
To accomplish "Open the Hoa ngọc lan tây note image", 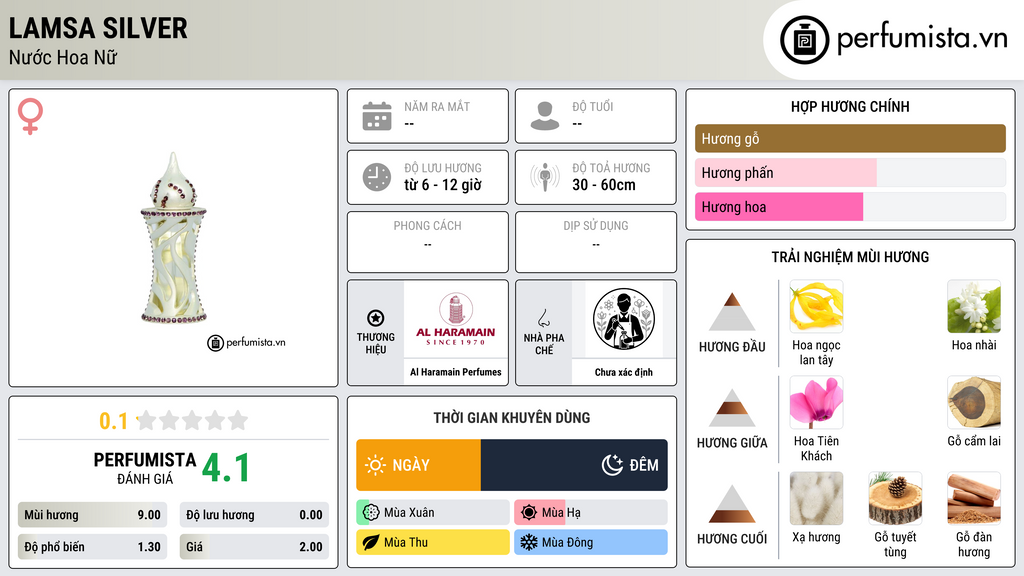I will coord(816,307).
